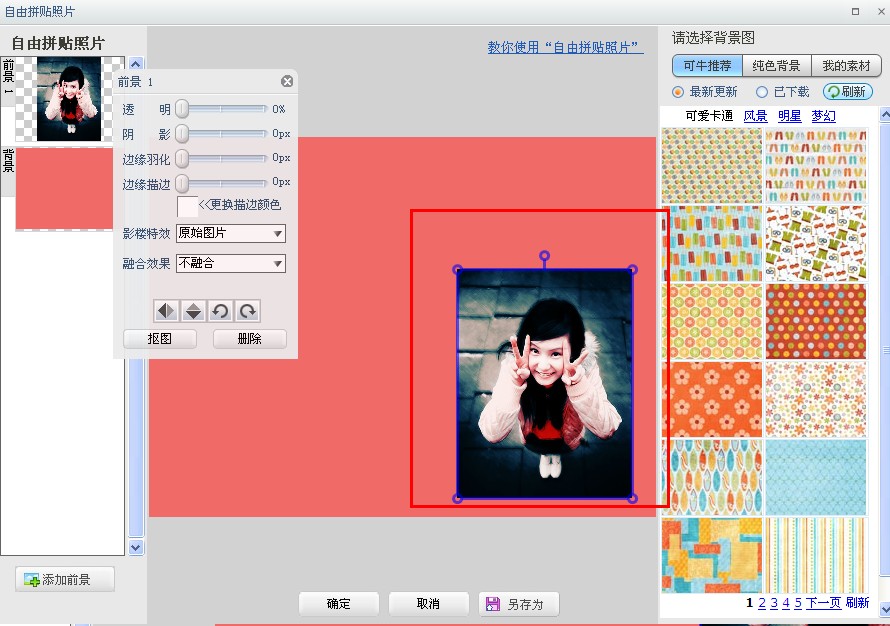Go to page 3 of backgrounds
Image resolution: width=890 pixels, height=626 pixels.
click(x=774, y=603)
